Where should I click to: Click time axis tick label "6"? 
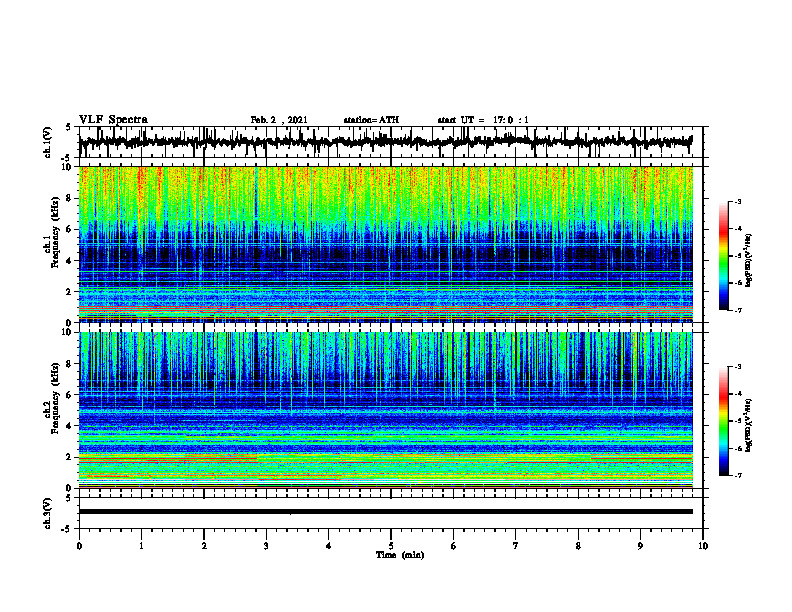pos(454,546)
